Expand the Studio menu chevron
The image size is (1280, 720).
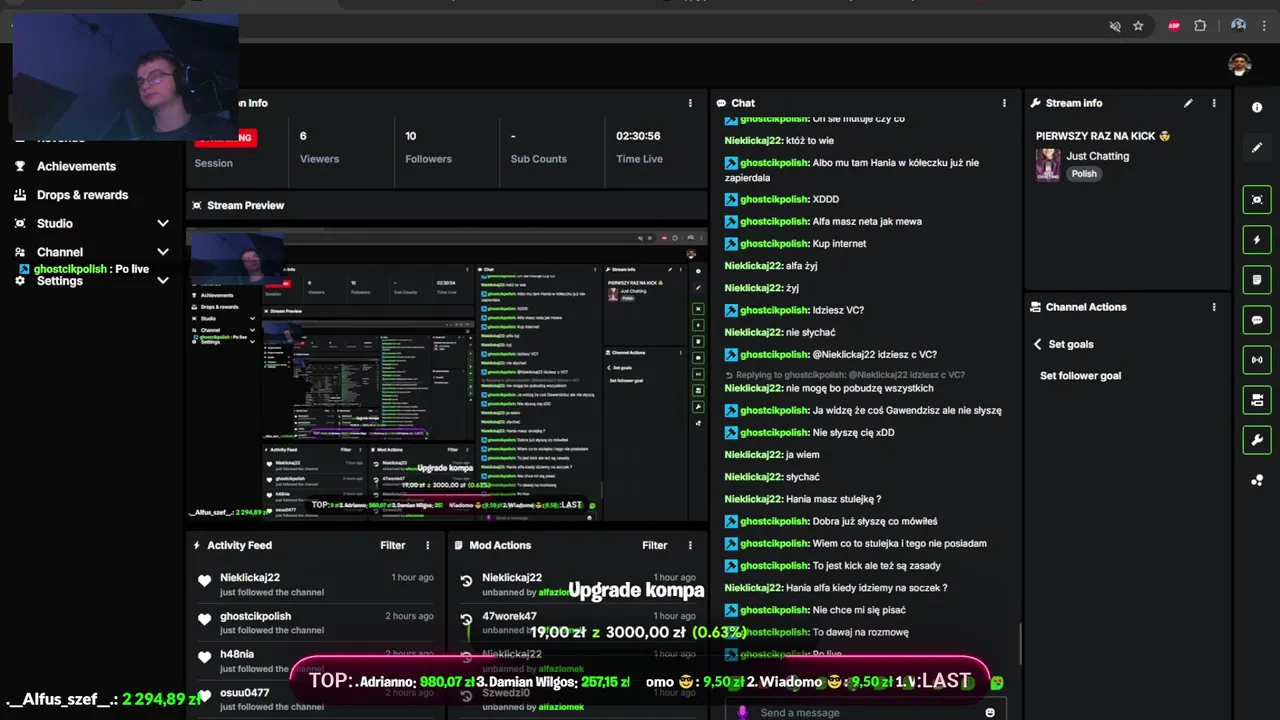pos(163,223)
